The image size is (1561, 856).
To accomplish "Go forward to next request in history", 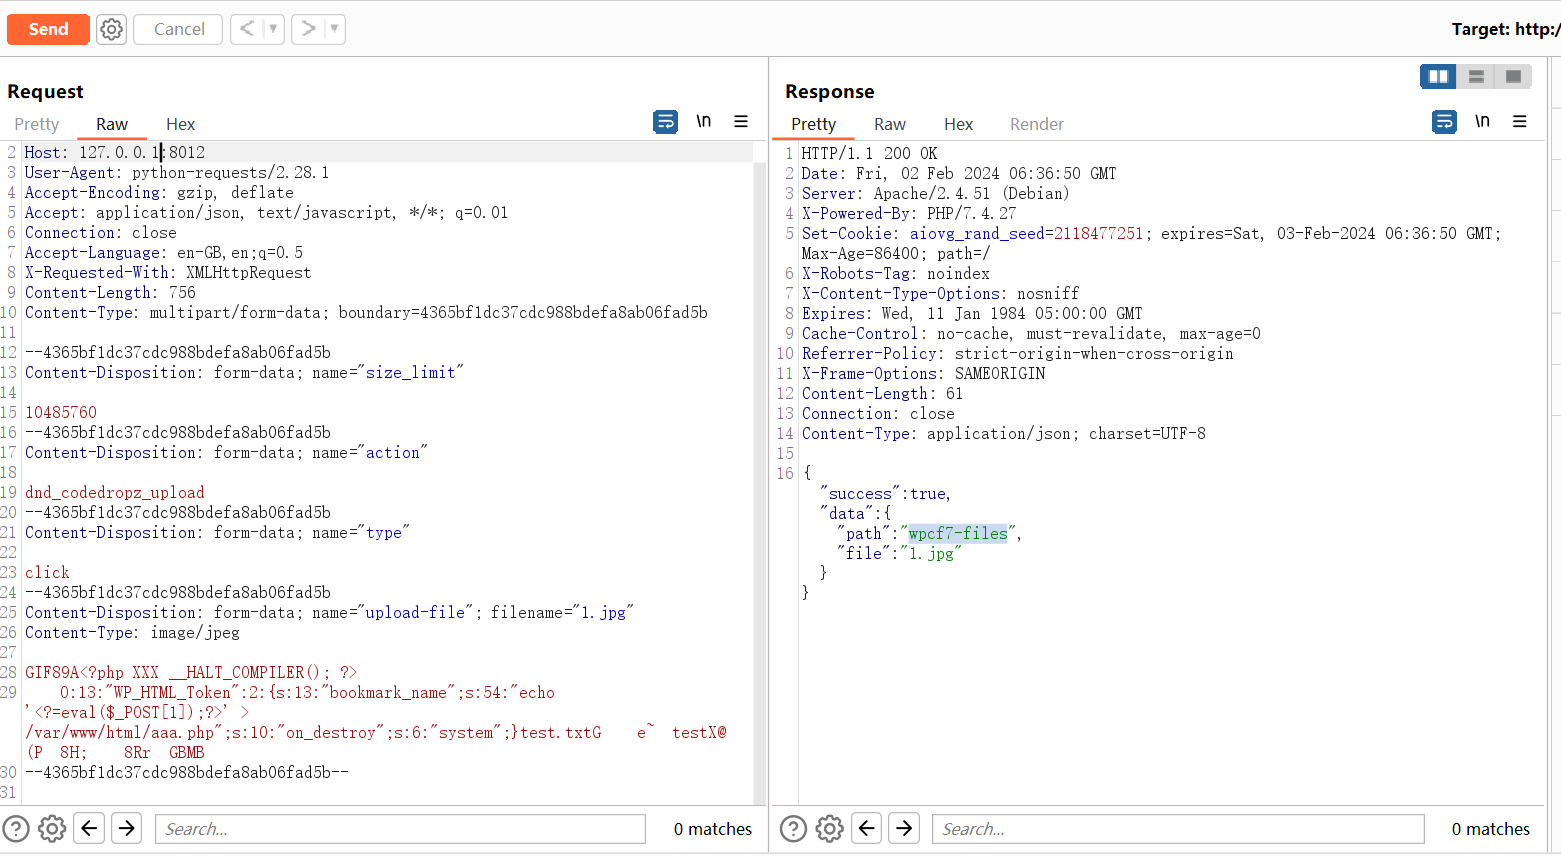I will tap(308, 29).
